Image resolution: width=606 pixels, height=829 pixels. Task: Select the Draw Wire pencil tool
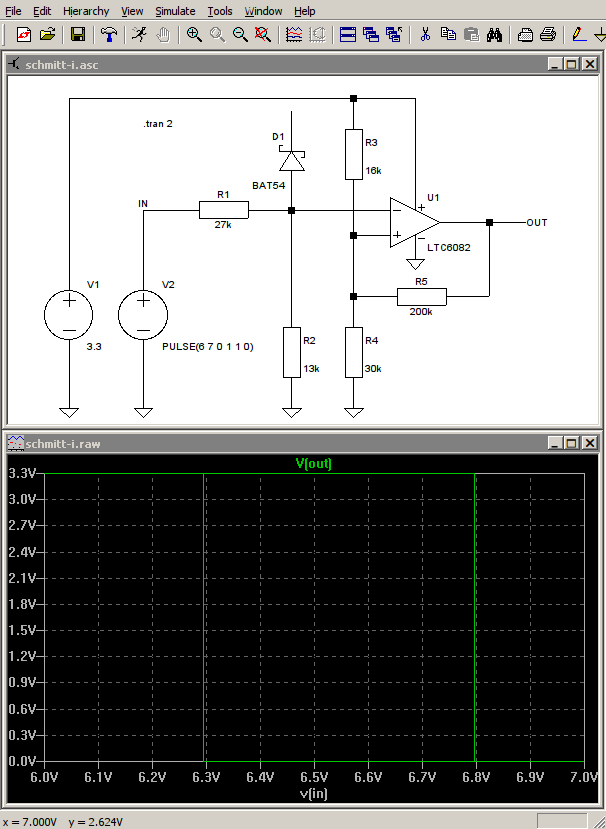[579, 35]
